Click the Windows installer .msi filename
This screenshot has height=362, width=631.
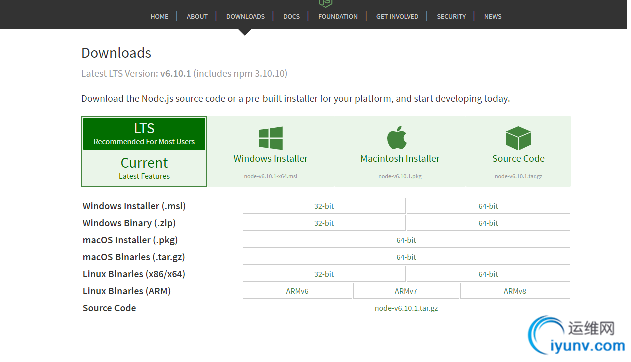(270, 176)
